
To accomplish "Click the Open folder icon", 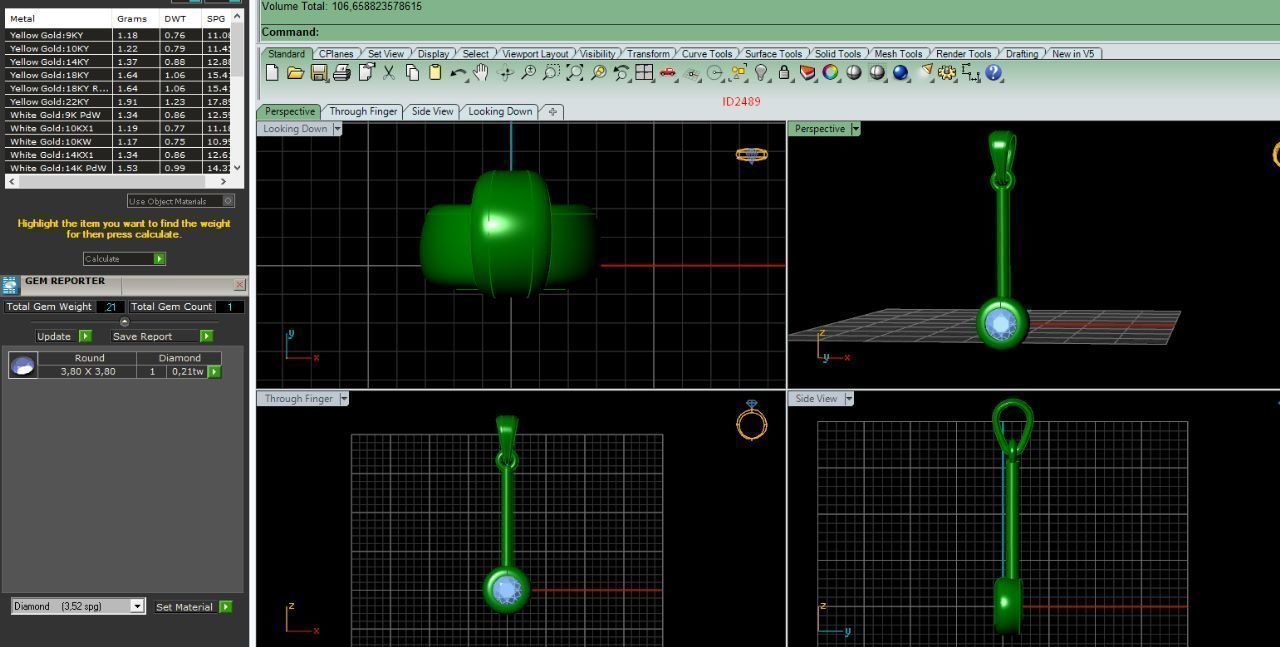I will (x=295, y=72).
